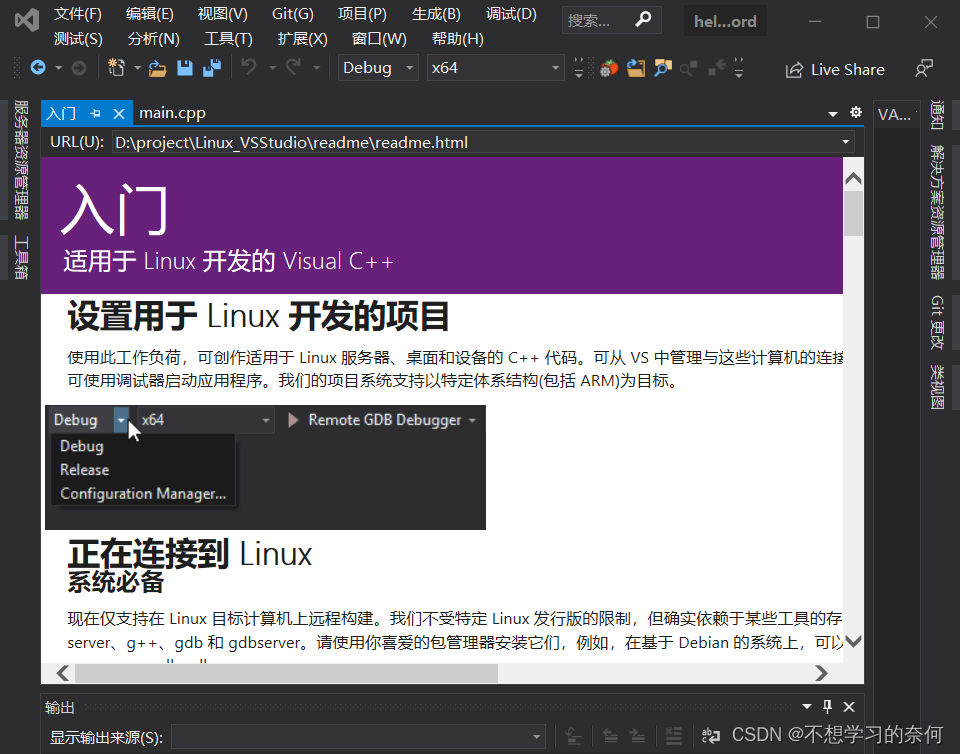
Task: Click the navigate forward arrow icon
Action: [78, 68]
